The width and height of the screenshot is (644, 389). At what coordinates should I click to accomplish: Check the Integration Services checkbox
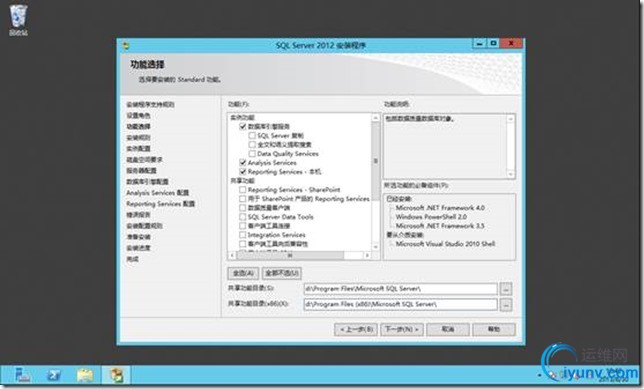pyautogui.click(x=243, y=235)
